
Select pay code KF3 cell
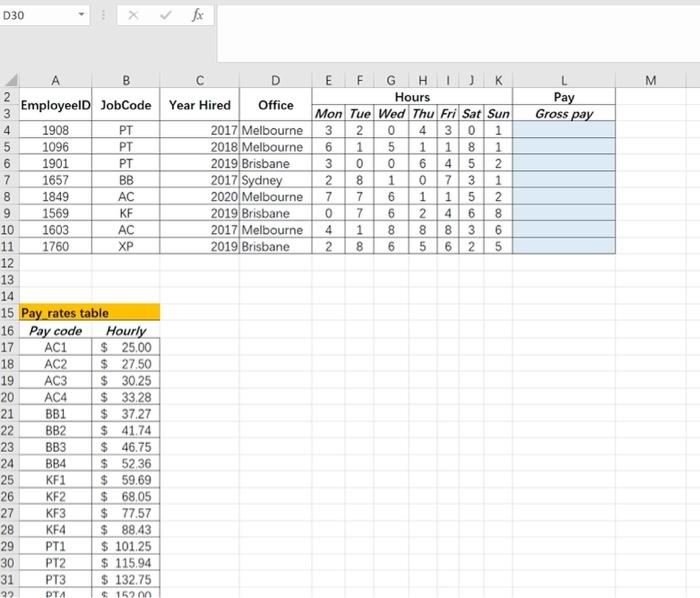[x=55, y=513]
